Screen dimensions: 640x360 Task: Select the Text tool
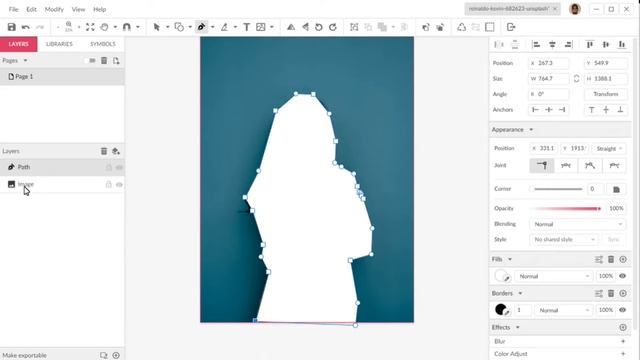(x=247, y=27)
